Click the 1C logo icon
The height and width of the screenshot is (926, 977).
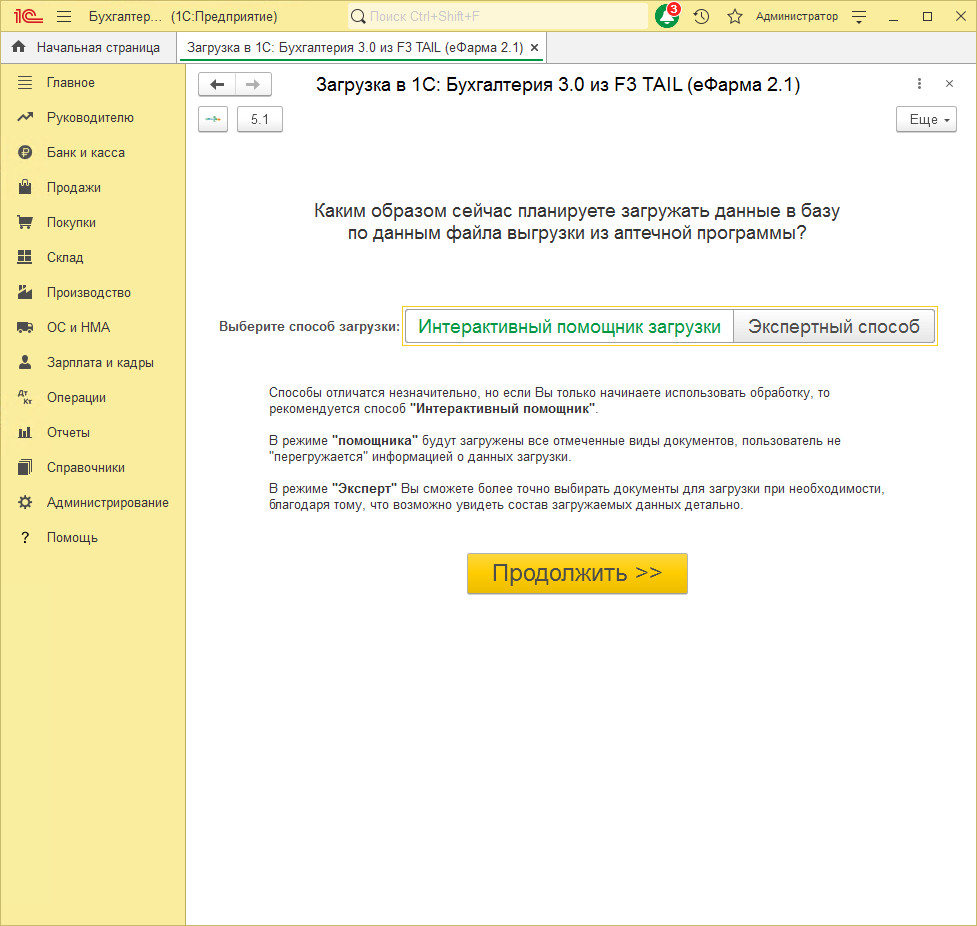click(28, 16)
